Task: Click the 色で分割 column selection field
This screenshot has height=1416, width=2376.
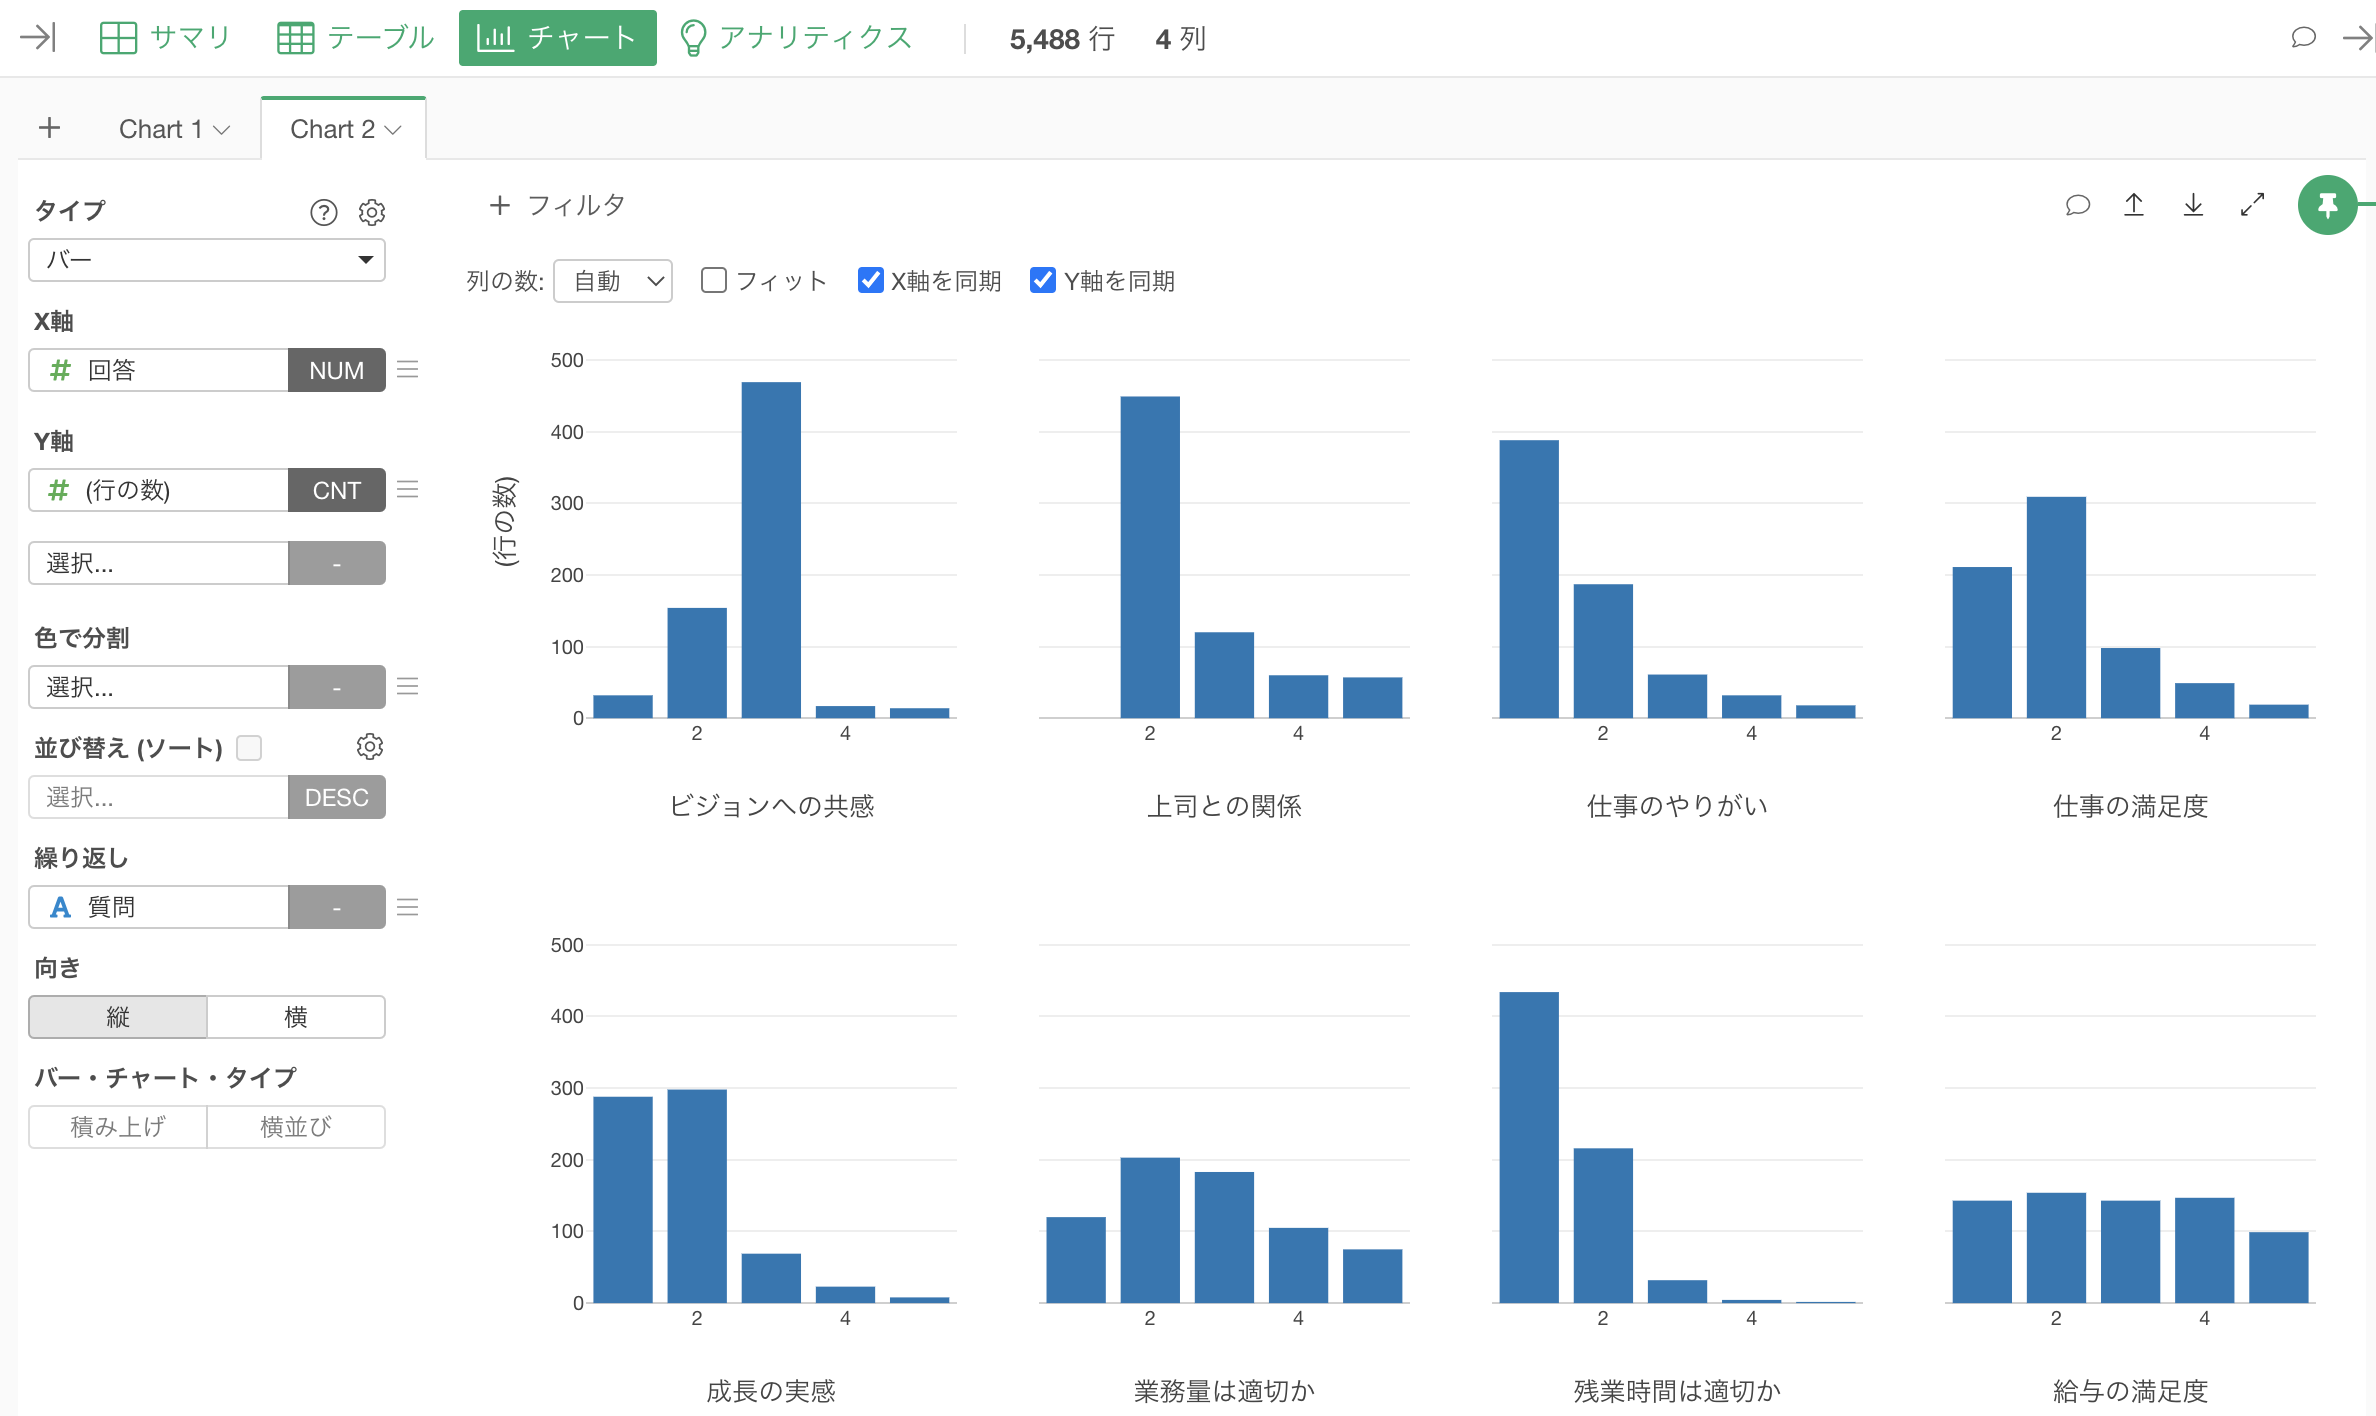Action: (x=159, y=687)
